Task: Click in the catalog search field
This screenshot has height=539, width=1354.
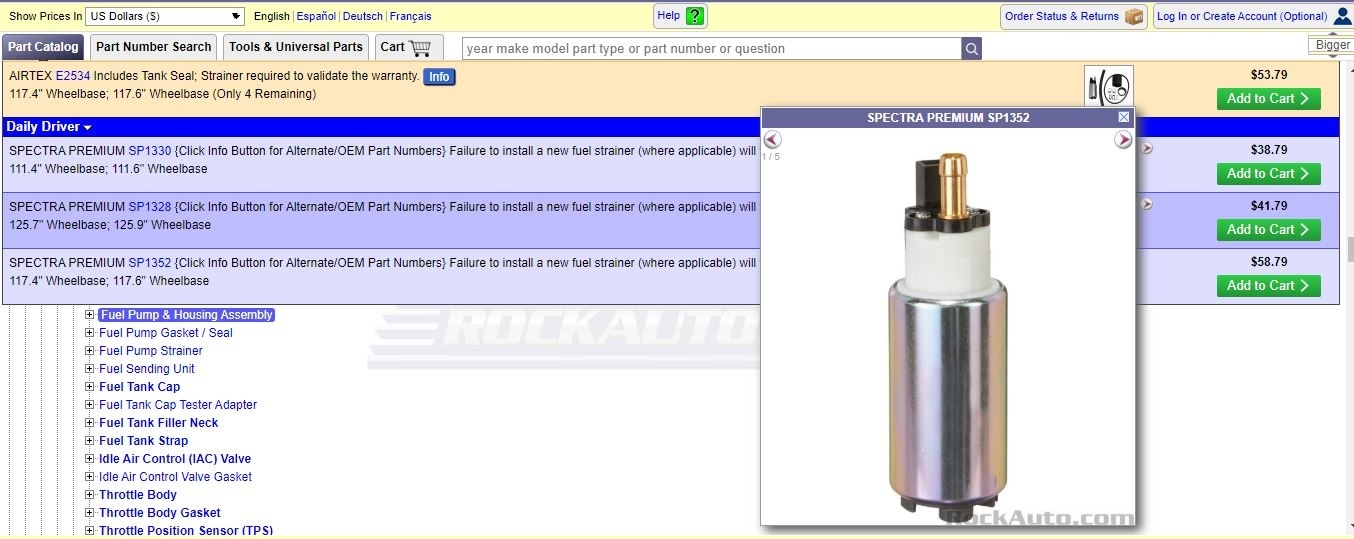Action: [x=712, y=48]
